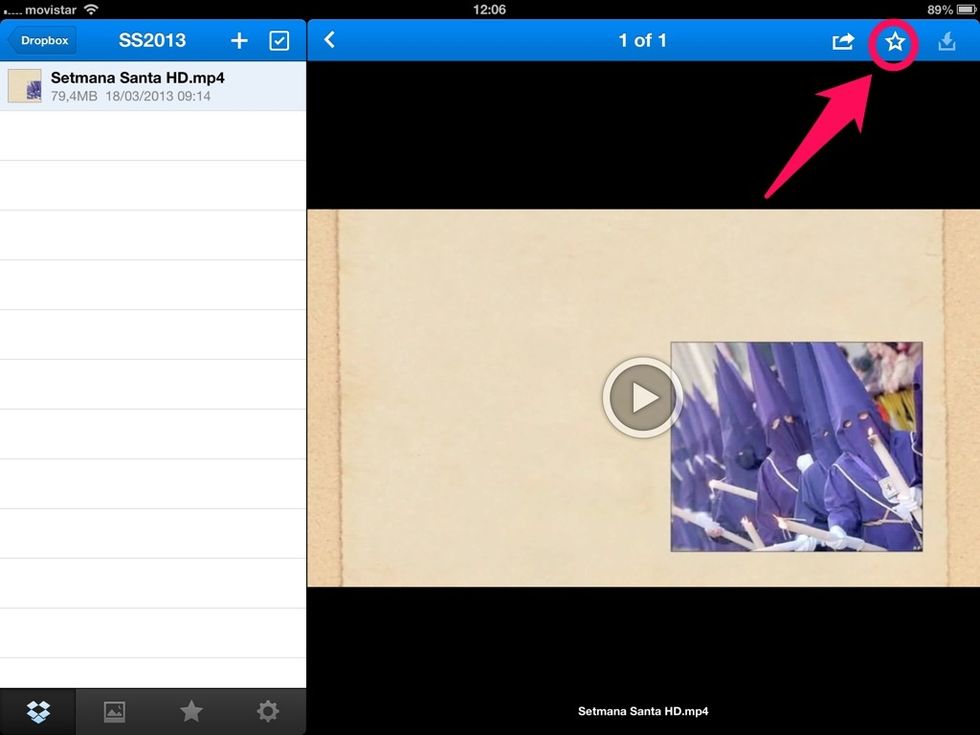
Task: Play the Setmana Santa video
Action: point(642,397)
